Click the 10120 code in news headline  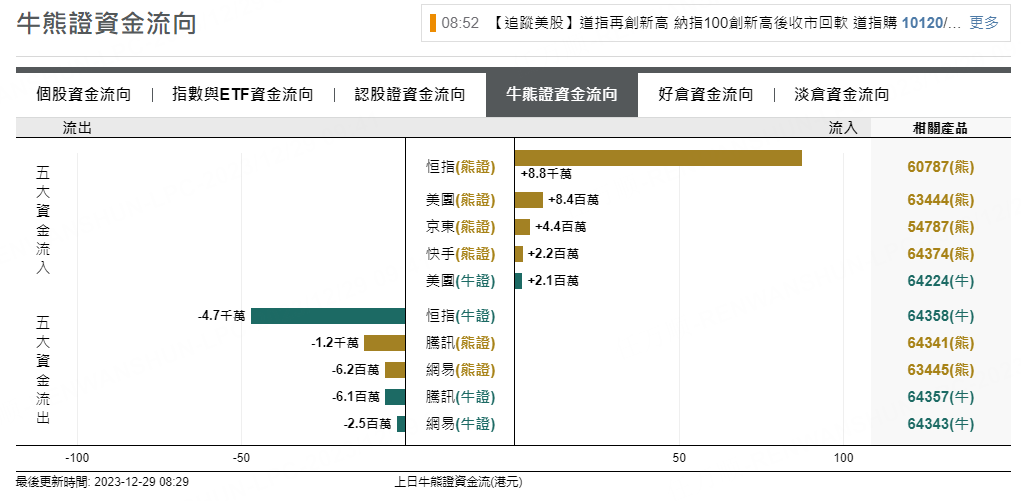pos(923,23)
